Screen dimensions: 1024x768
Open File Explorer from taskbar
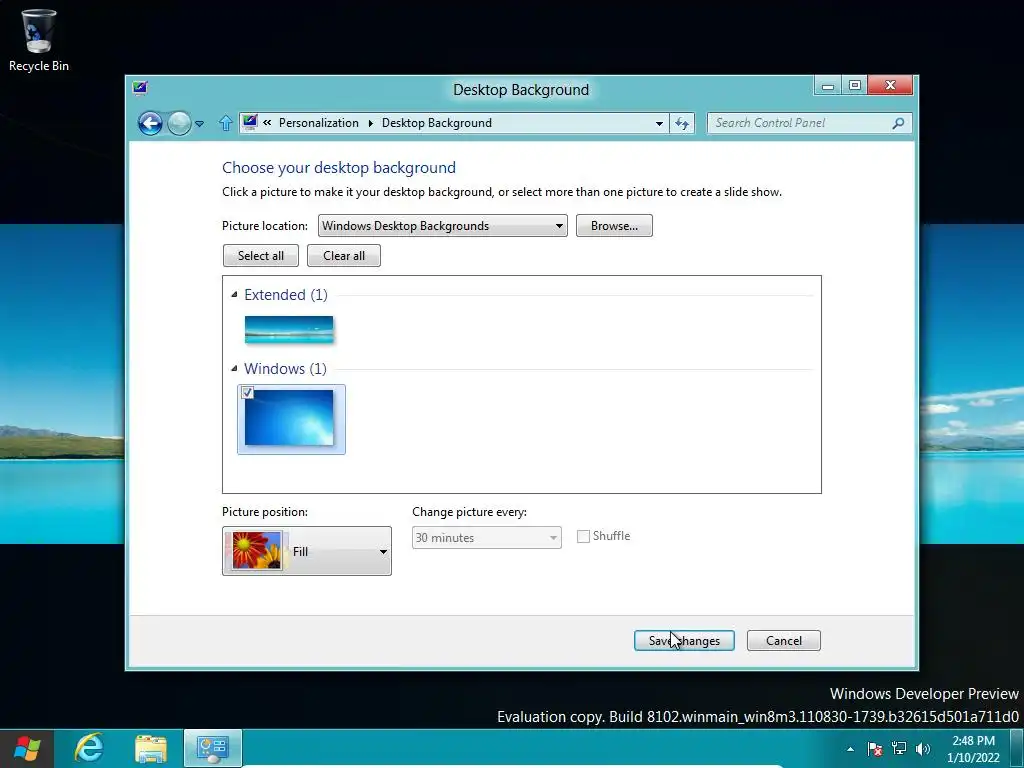tap(151, 748)
